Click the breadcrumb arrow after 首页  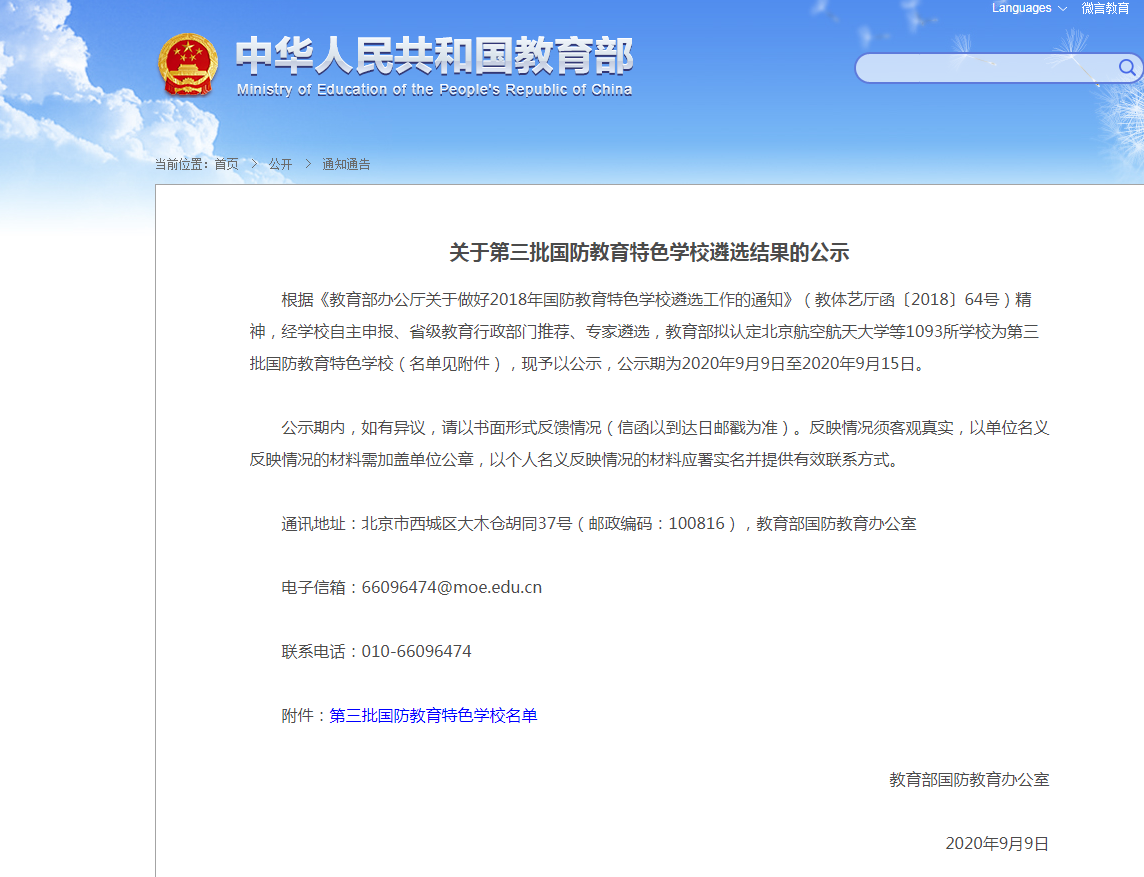pos(254,164)
